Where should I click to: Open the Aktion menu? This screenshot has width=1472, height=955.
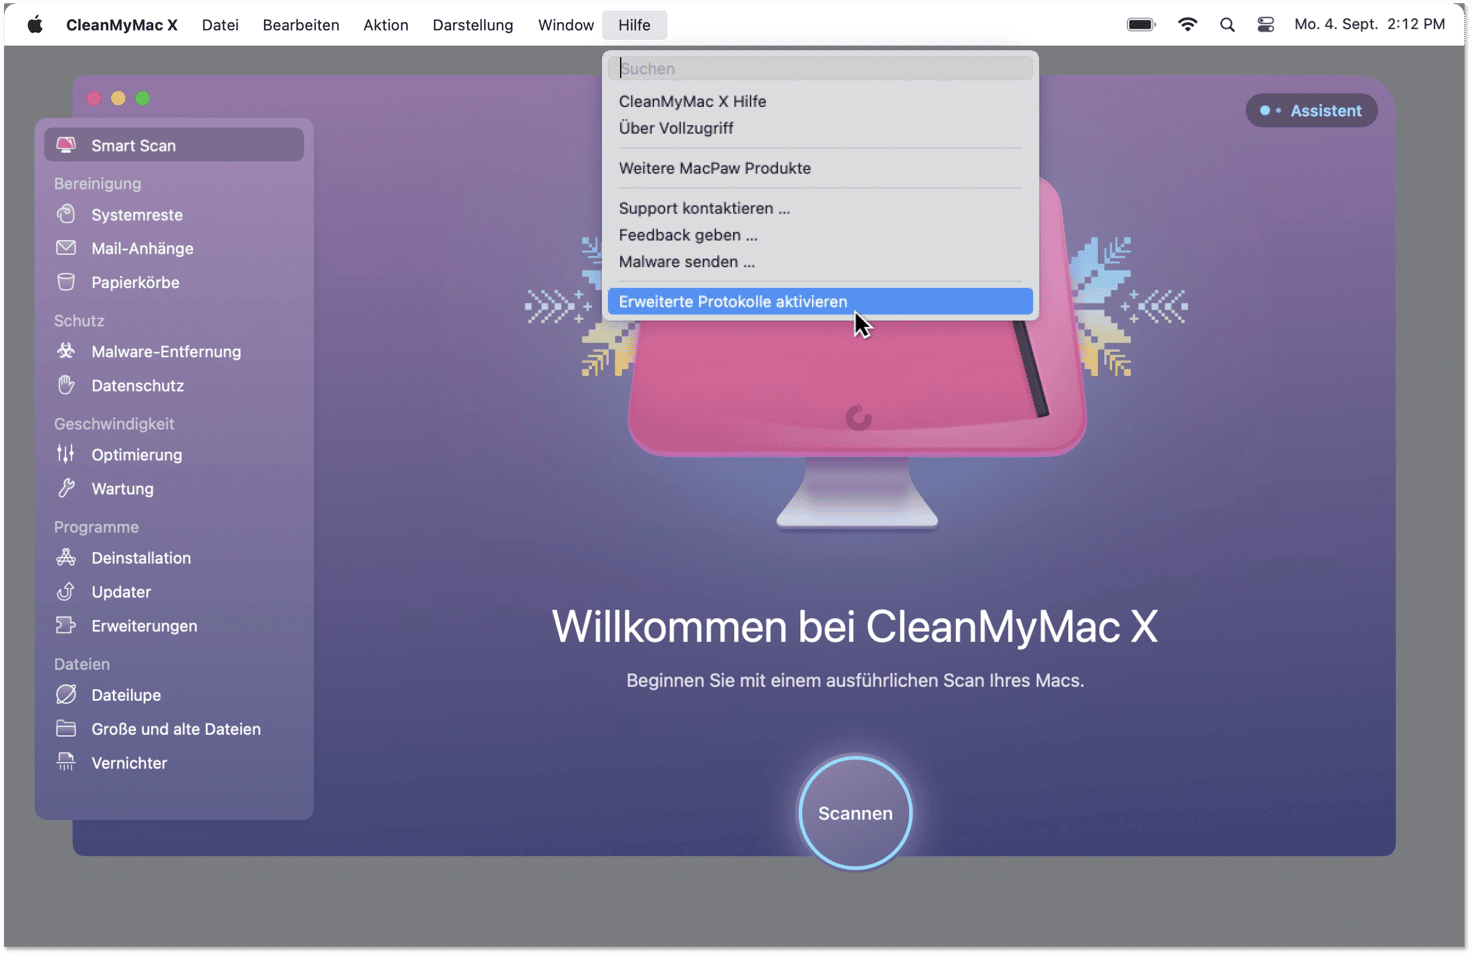[386, 25]
